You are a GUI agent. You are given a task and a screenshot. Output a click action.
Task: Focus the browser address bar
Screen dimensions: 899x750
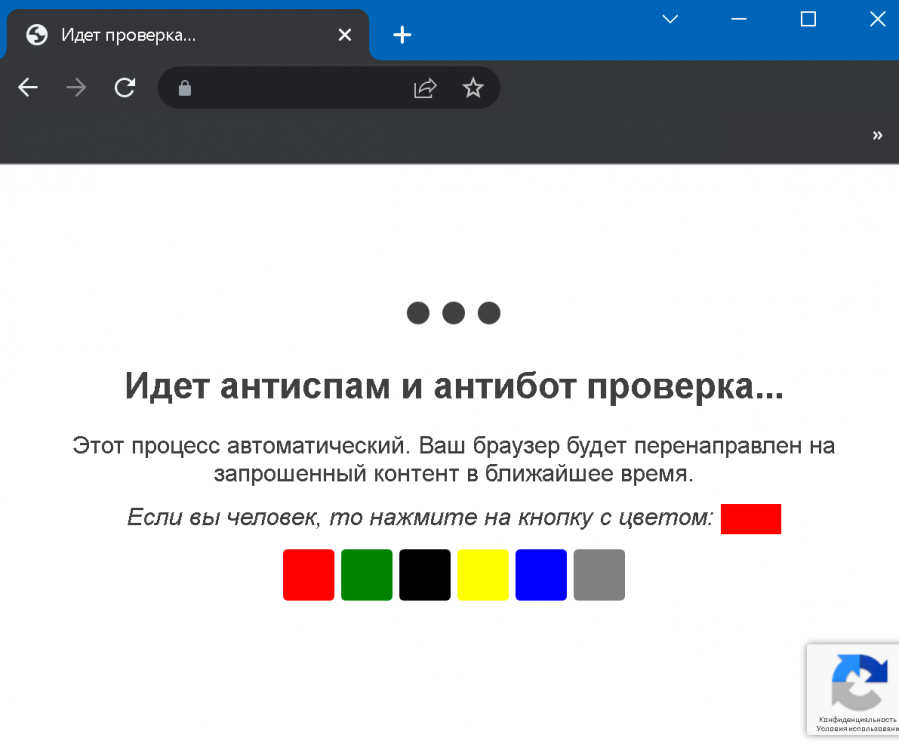coord(298,88)
